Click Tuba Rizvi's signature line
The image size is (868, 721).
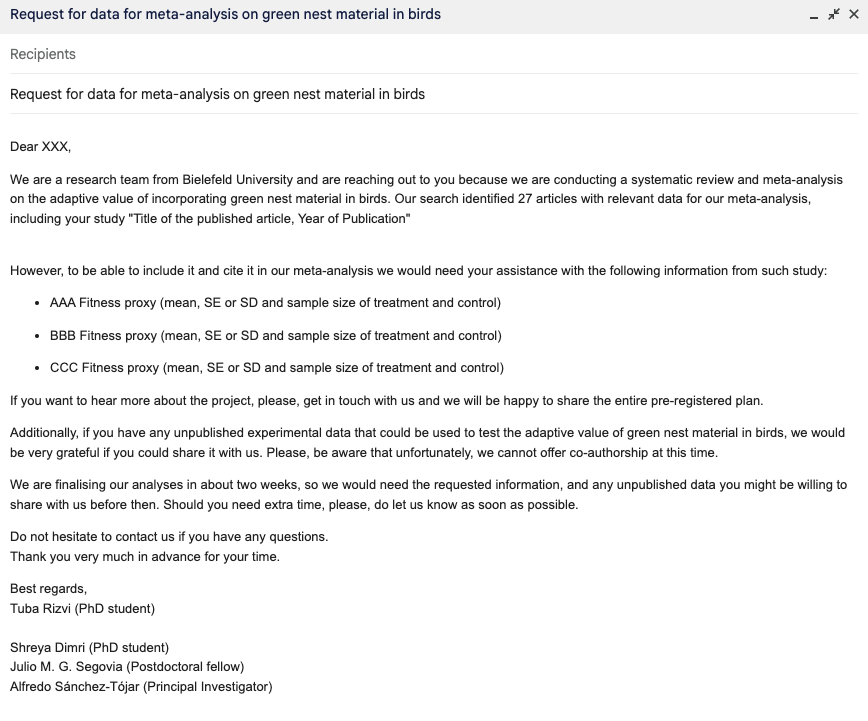[82, 608]
